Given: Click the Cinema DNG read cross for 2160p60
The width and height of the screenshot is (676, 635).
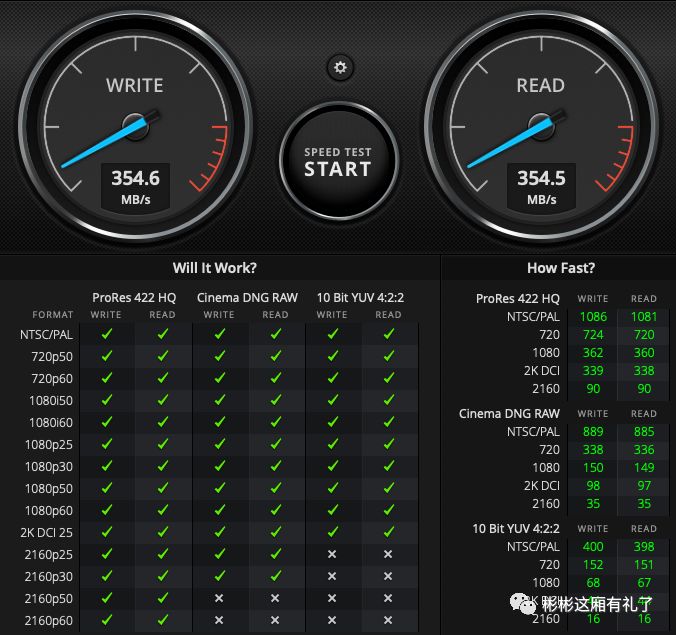Looking at the screenshot, I should (x=275, y=620).
